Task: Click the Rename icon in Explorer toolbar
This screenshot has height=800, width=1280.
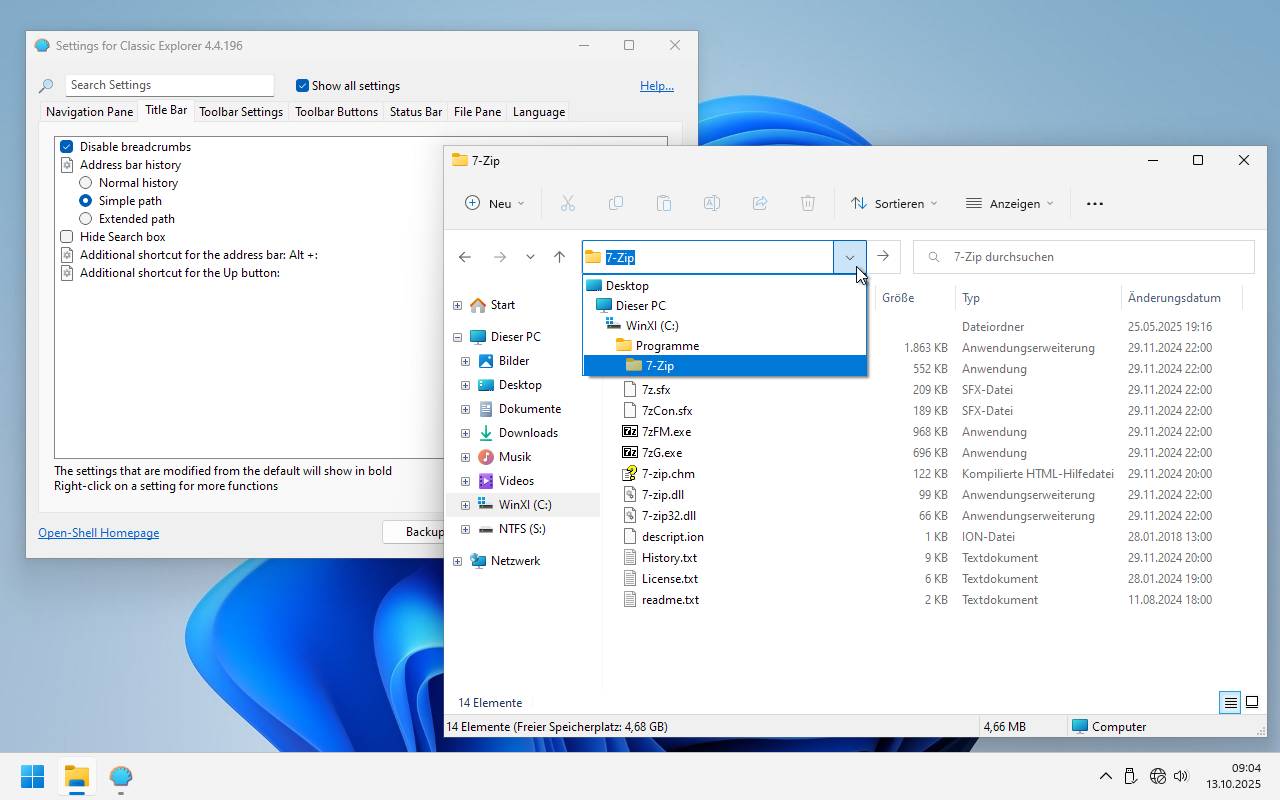Action: pyautogui.click(x=712, y=203)
